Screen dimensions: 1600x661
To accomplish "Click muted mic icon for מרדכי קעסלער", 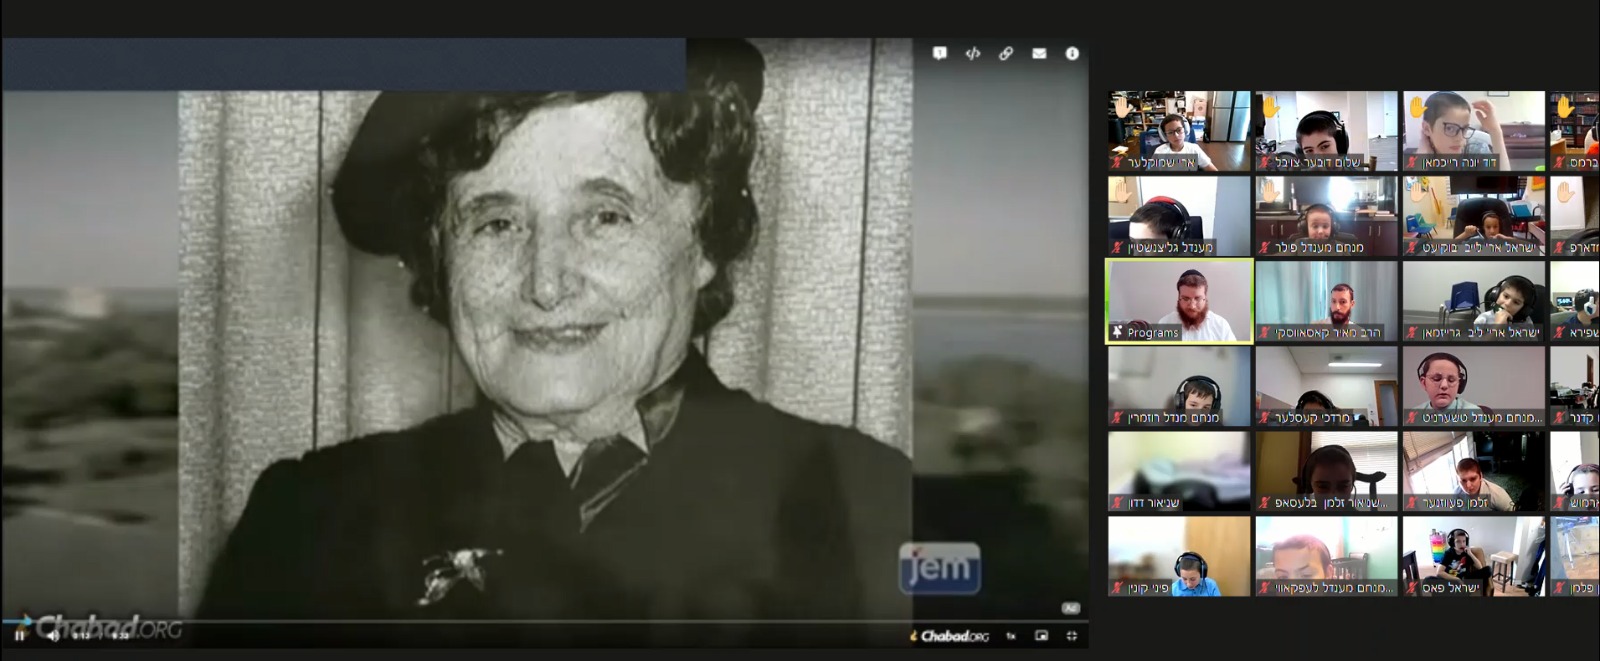I will point(1264,417).
